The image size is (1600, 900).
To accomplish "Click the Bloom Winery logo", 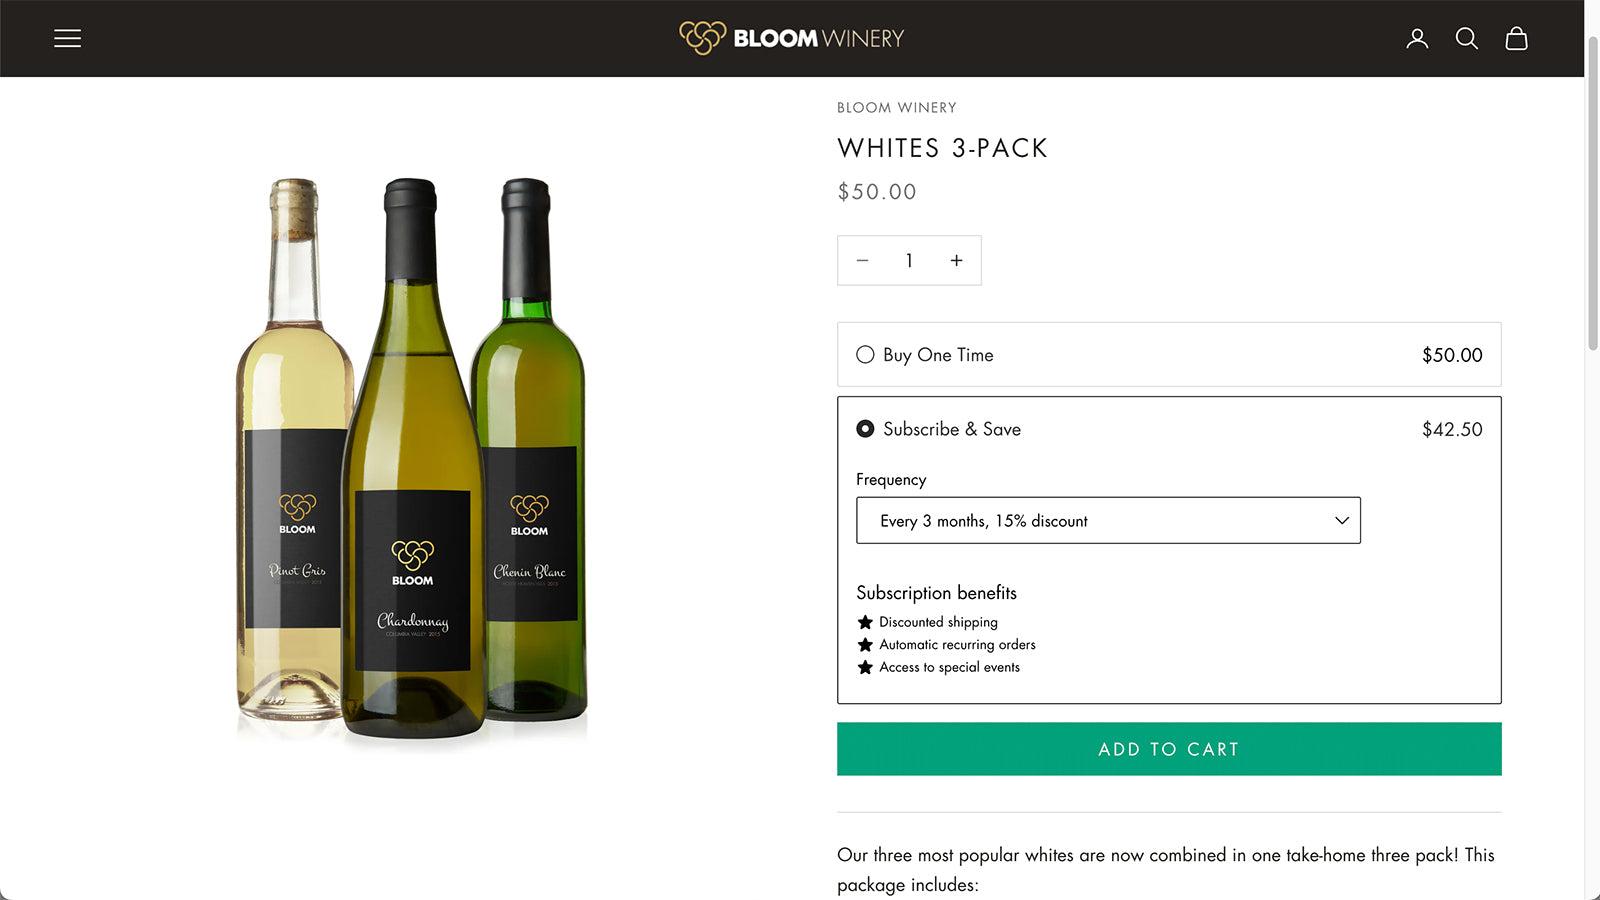I will 791,38.
